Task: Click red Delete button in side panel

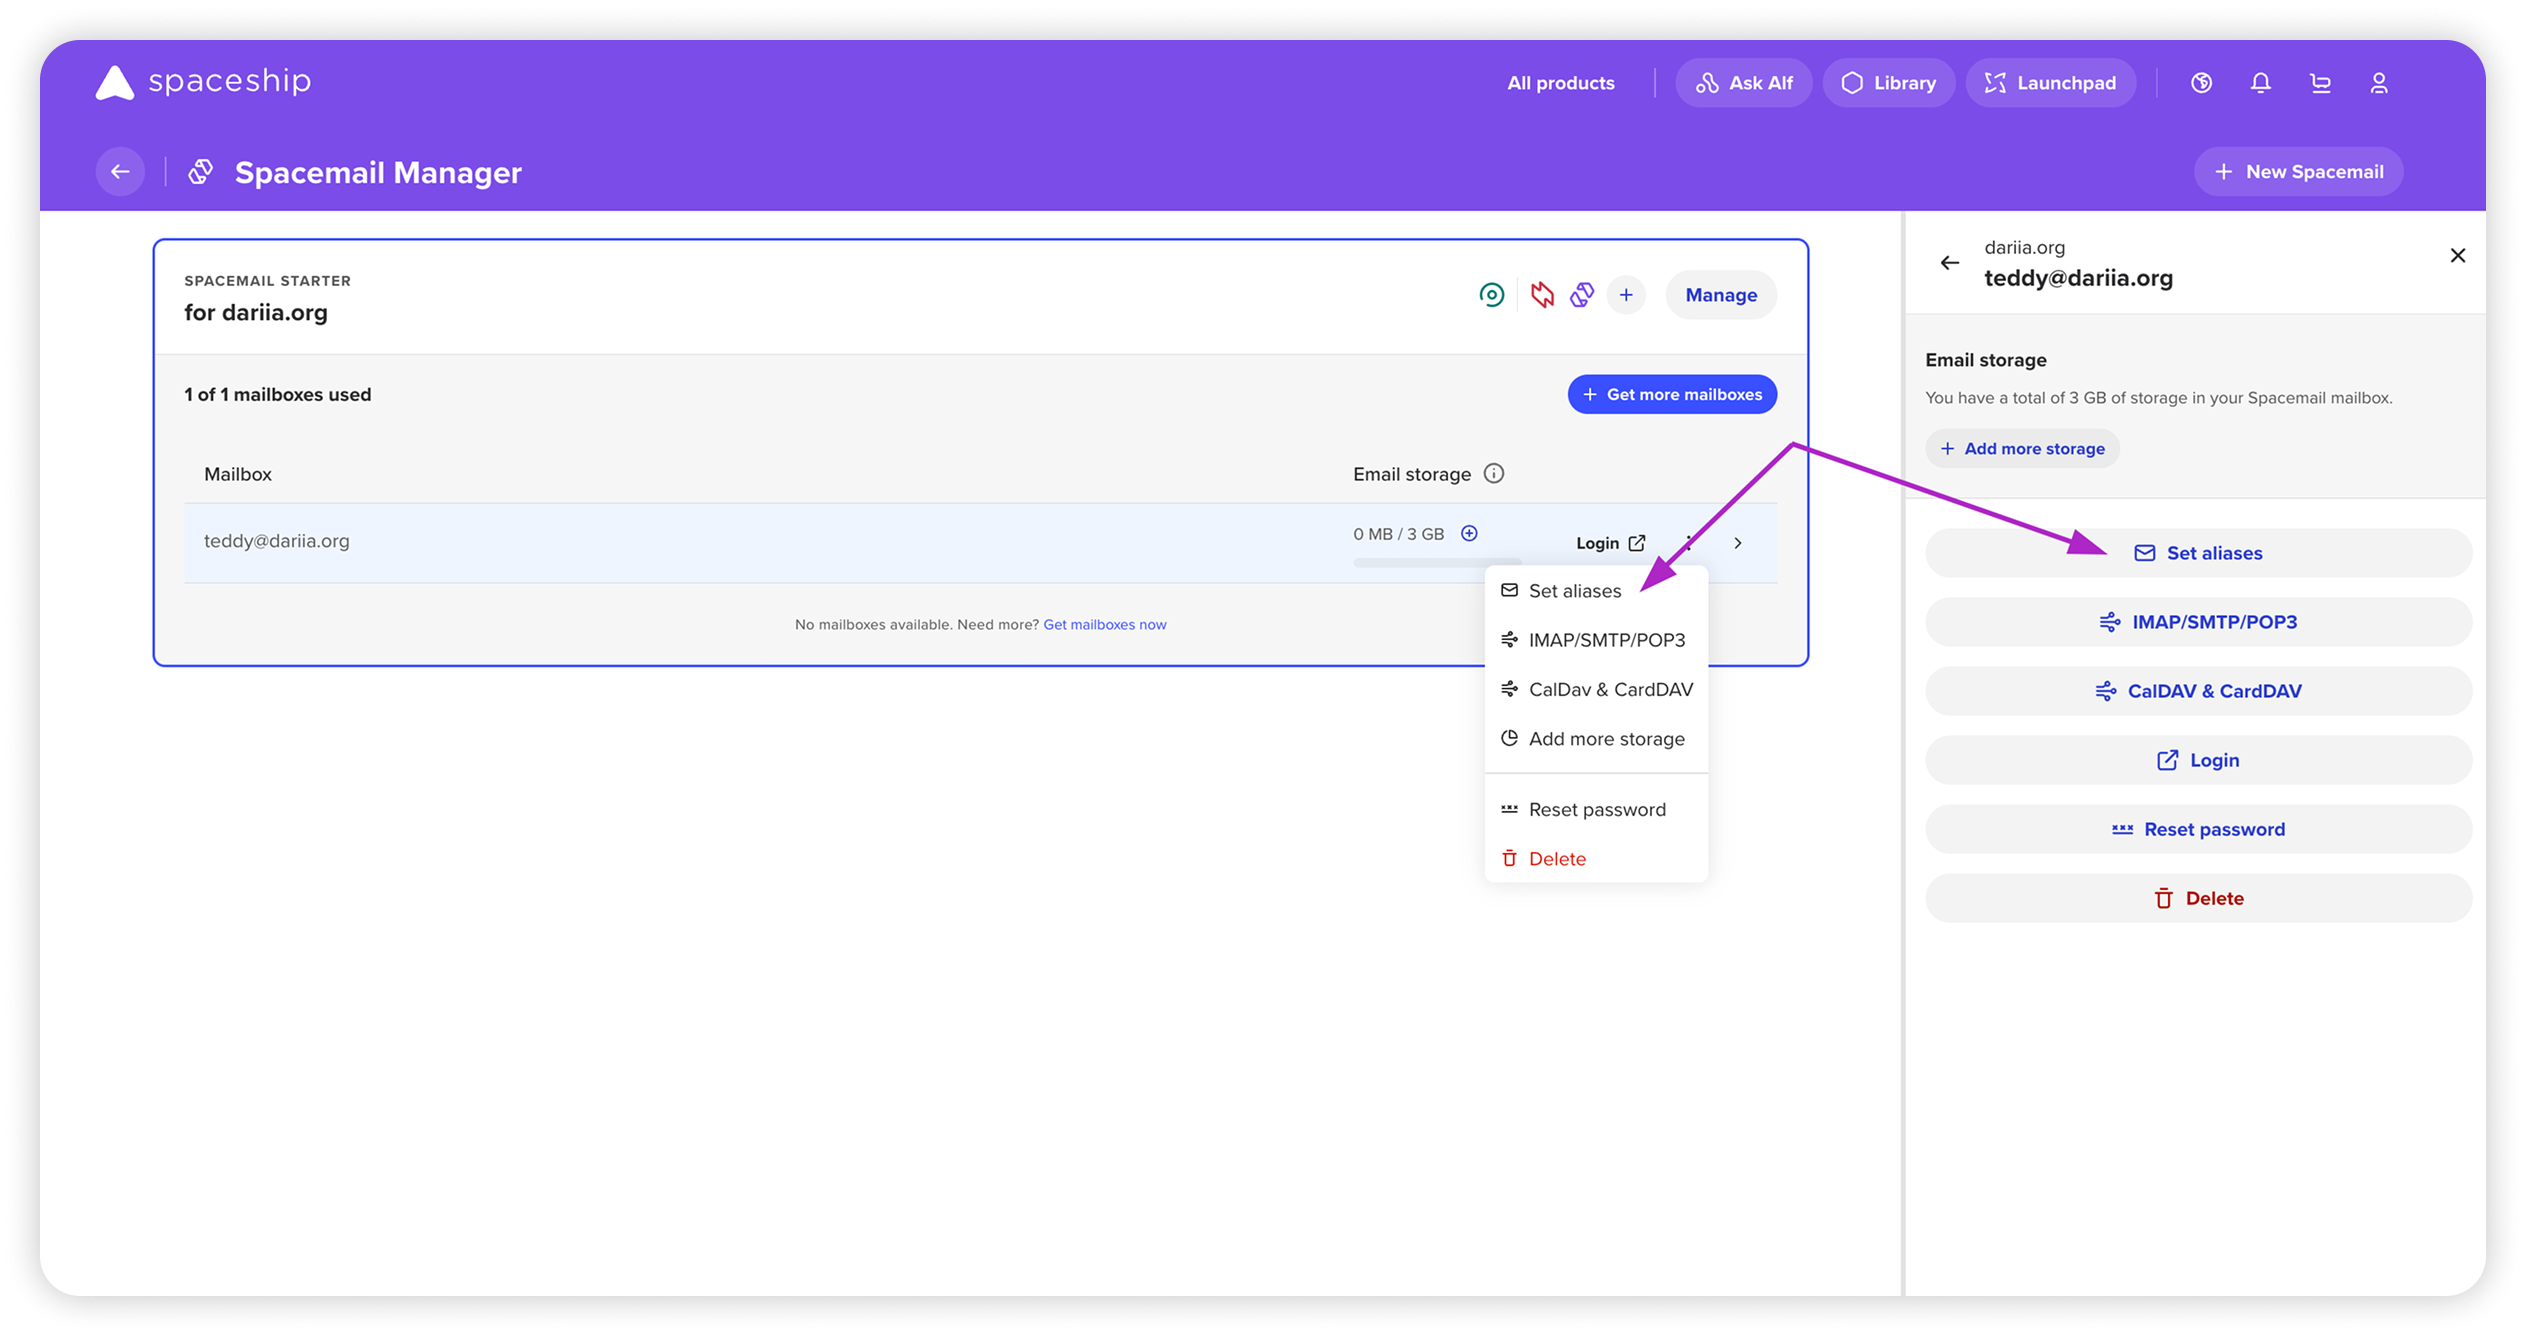Action: pos(2198,898)
